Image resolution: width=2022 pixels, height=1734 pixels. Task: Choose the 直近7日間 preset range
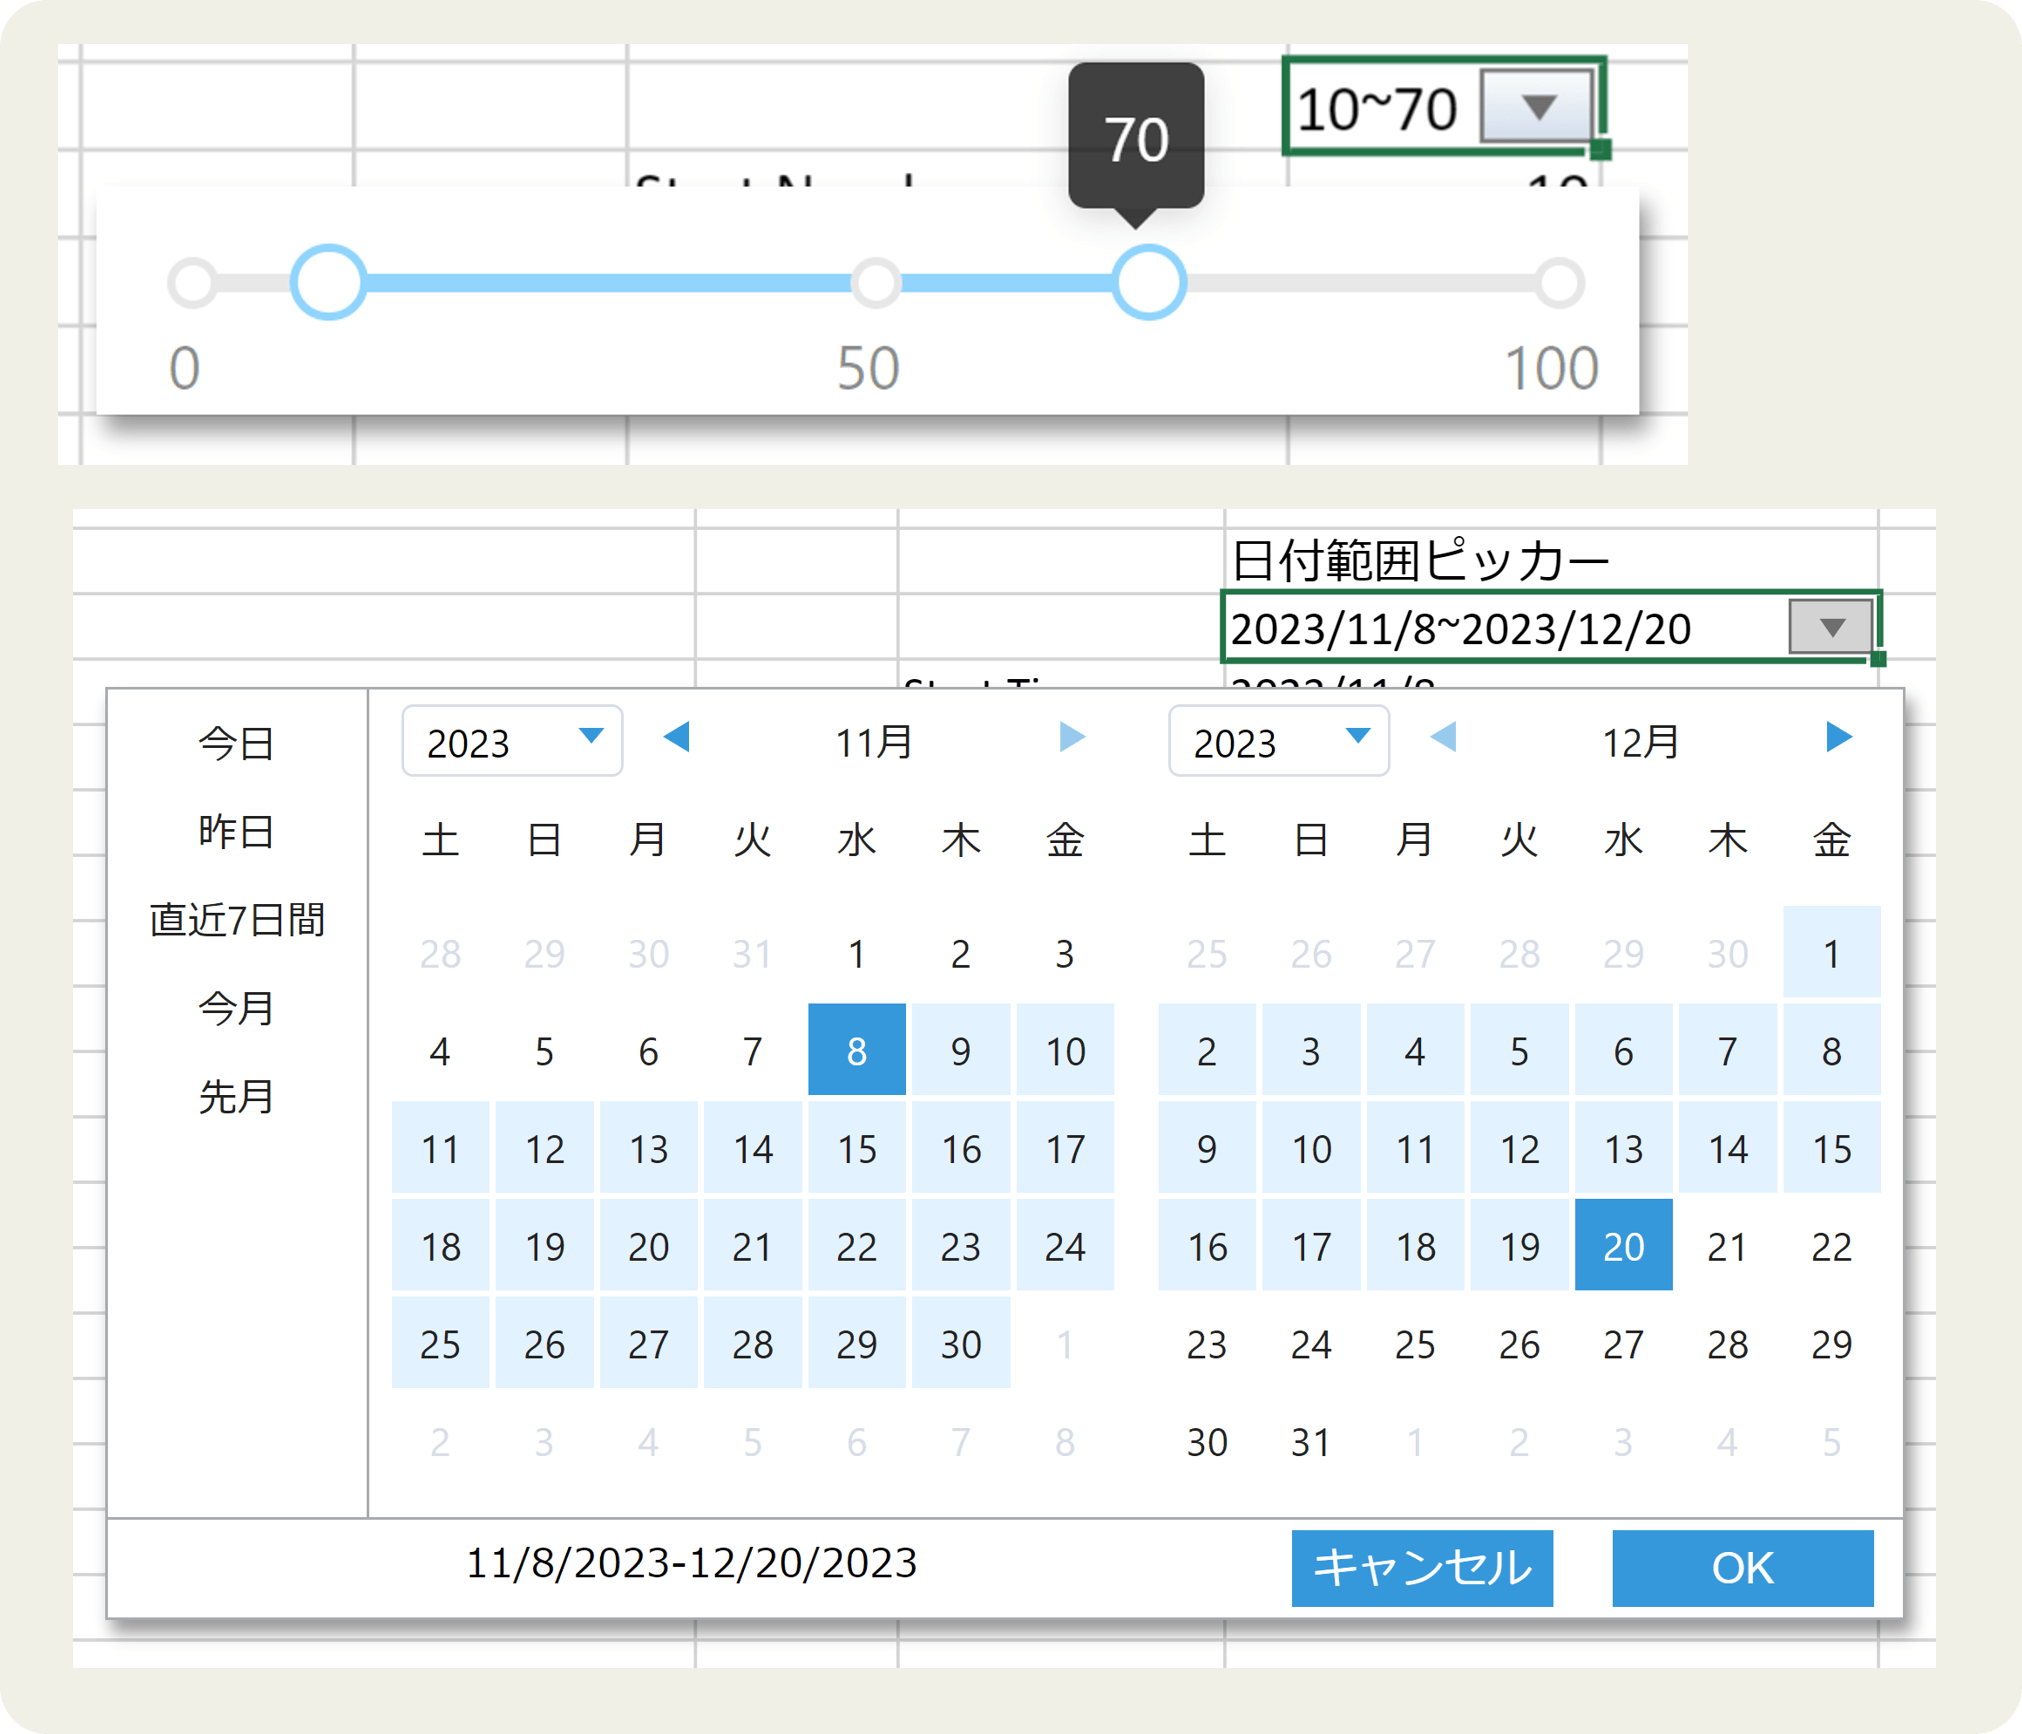(x=236, y=919)
